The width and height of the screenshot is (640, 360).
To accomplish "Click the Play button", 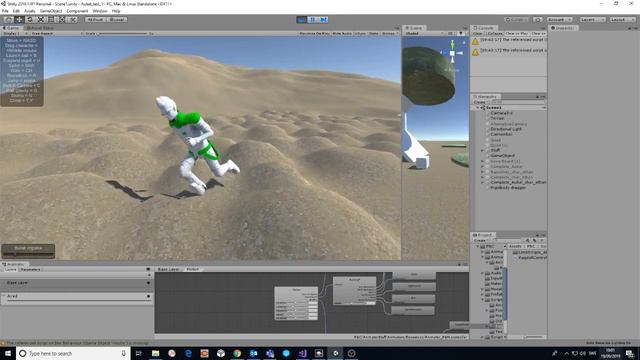I will pos(302,20).
